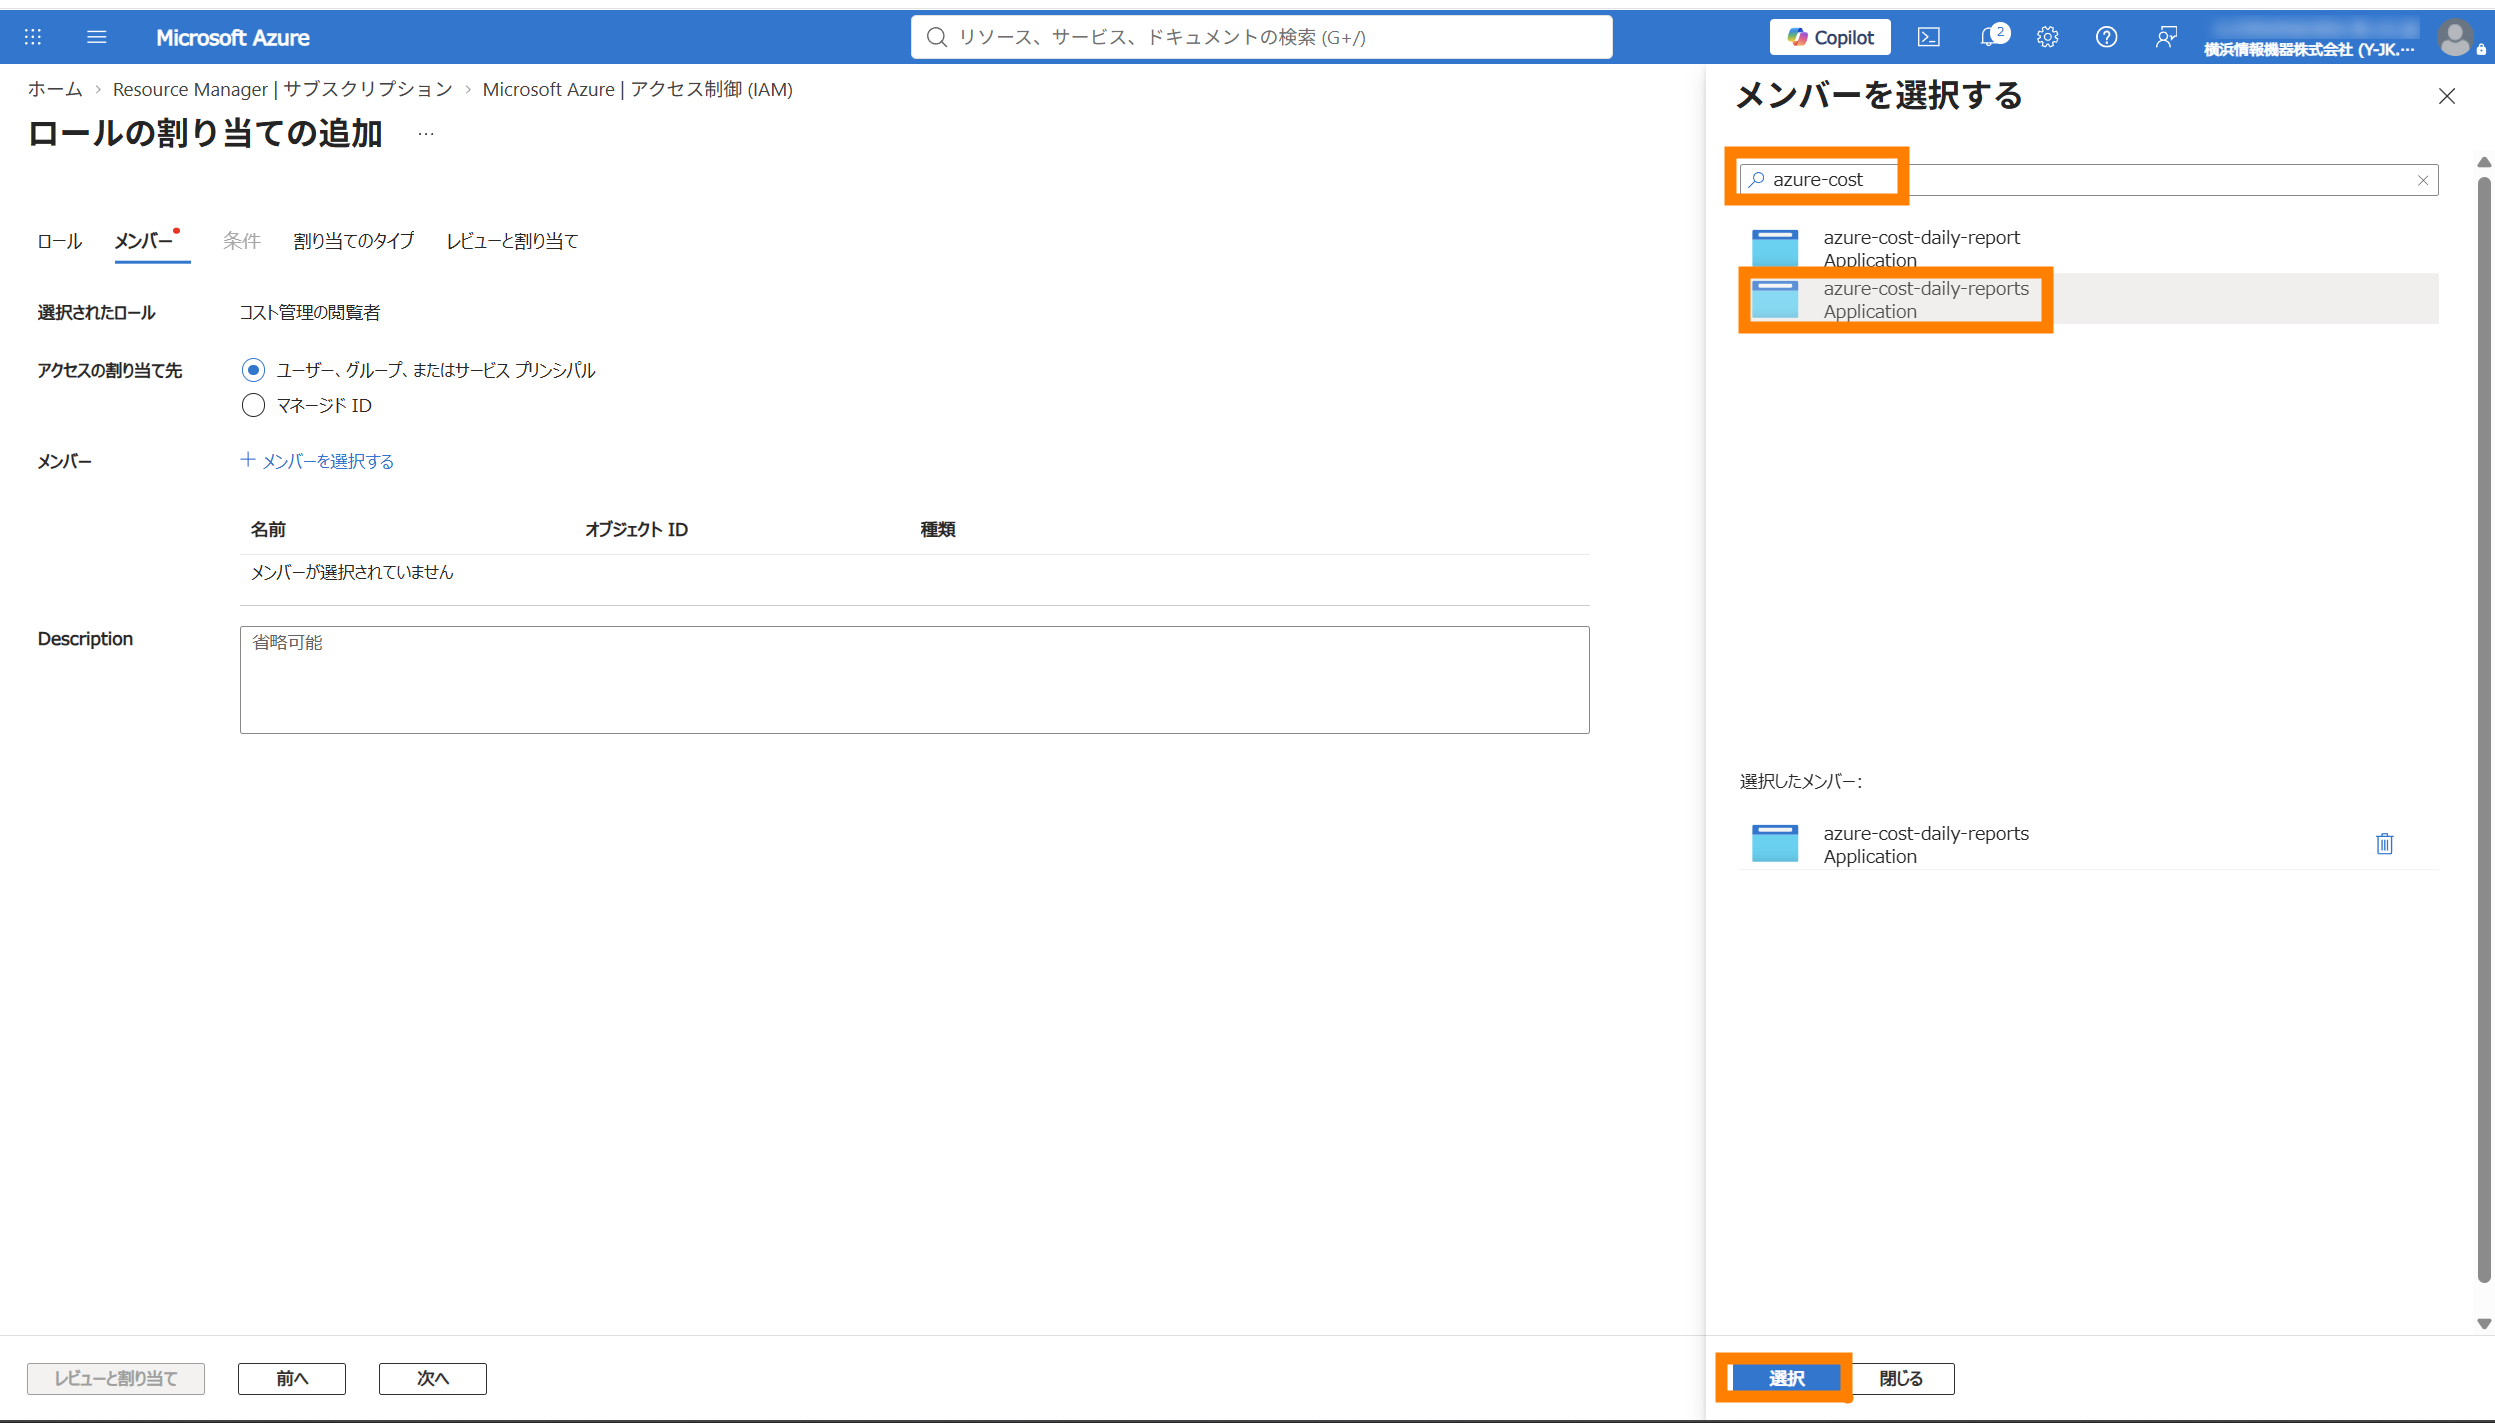Click the 次へ button
The height and width of the screenshot is (1423, 2495).
point(433,1378)
